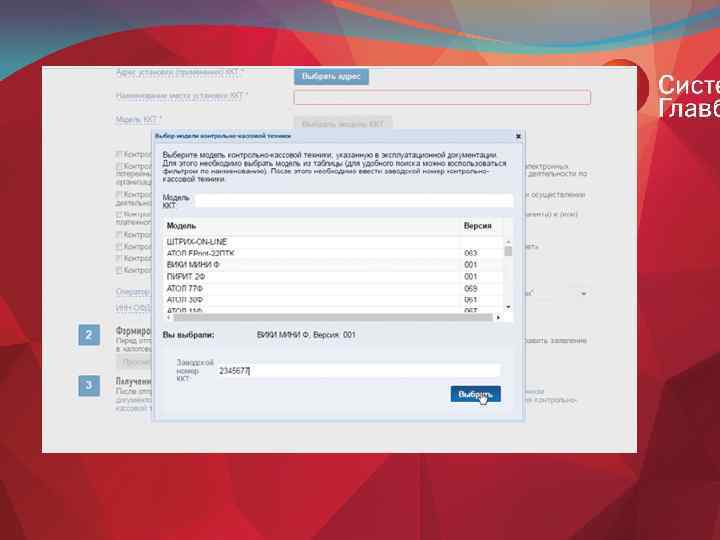Click version 001 of ПИРИТ 2Ф

click(471, 276)
